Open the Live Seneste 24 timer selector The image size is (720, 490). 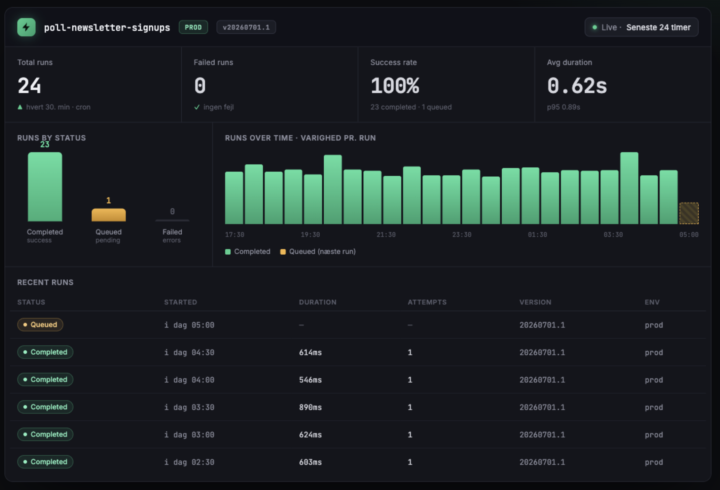641,27
